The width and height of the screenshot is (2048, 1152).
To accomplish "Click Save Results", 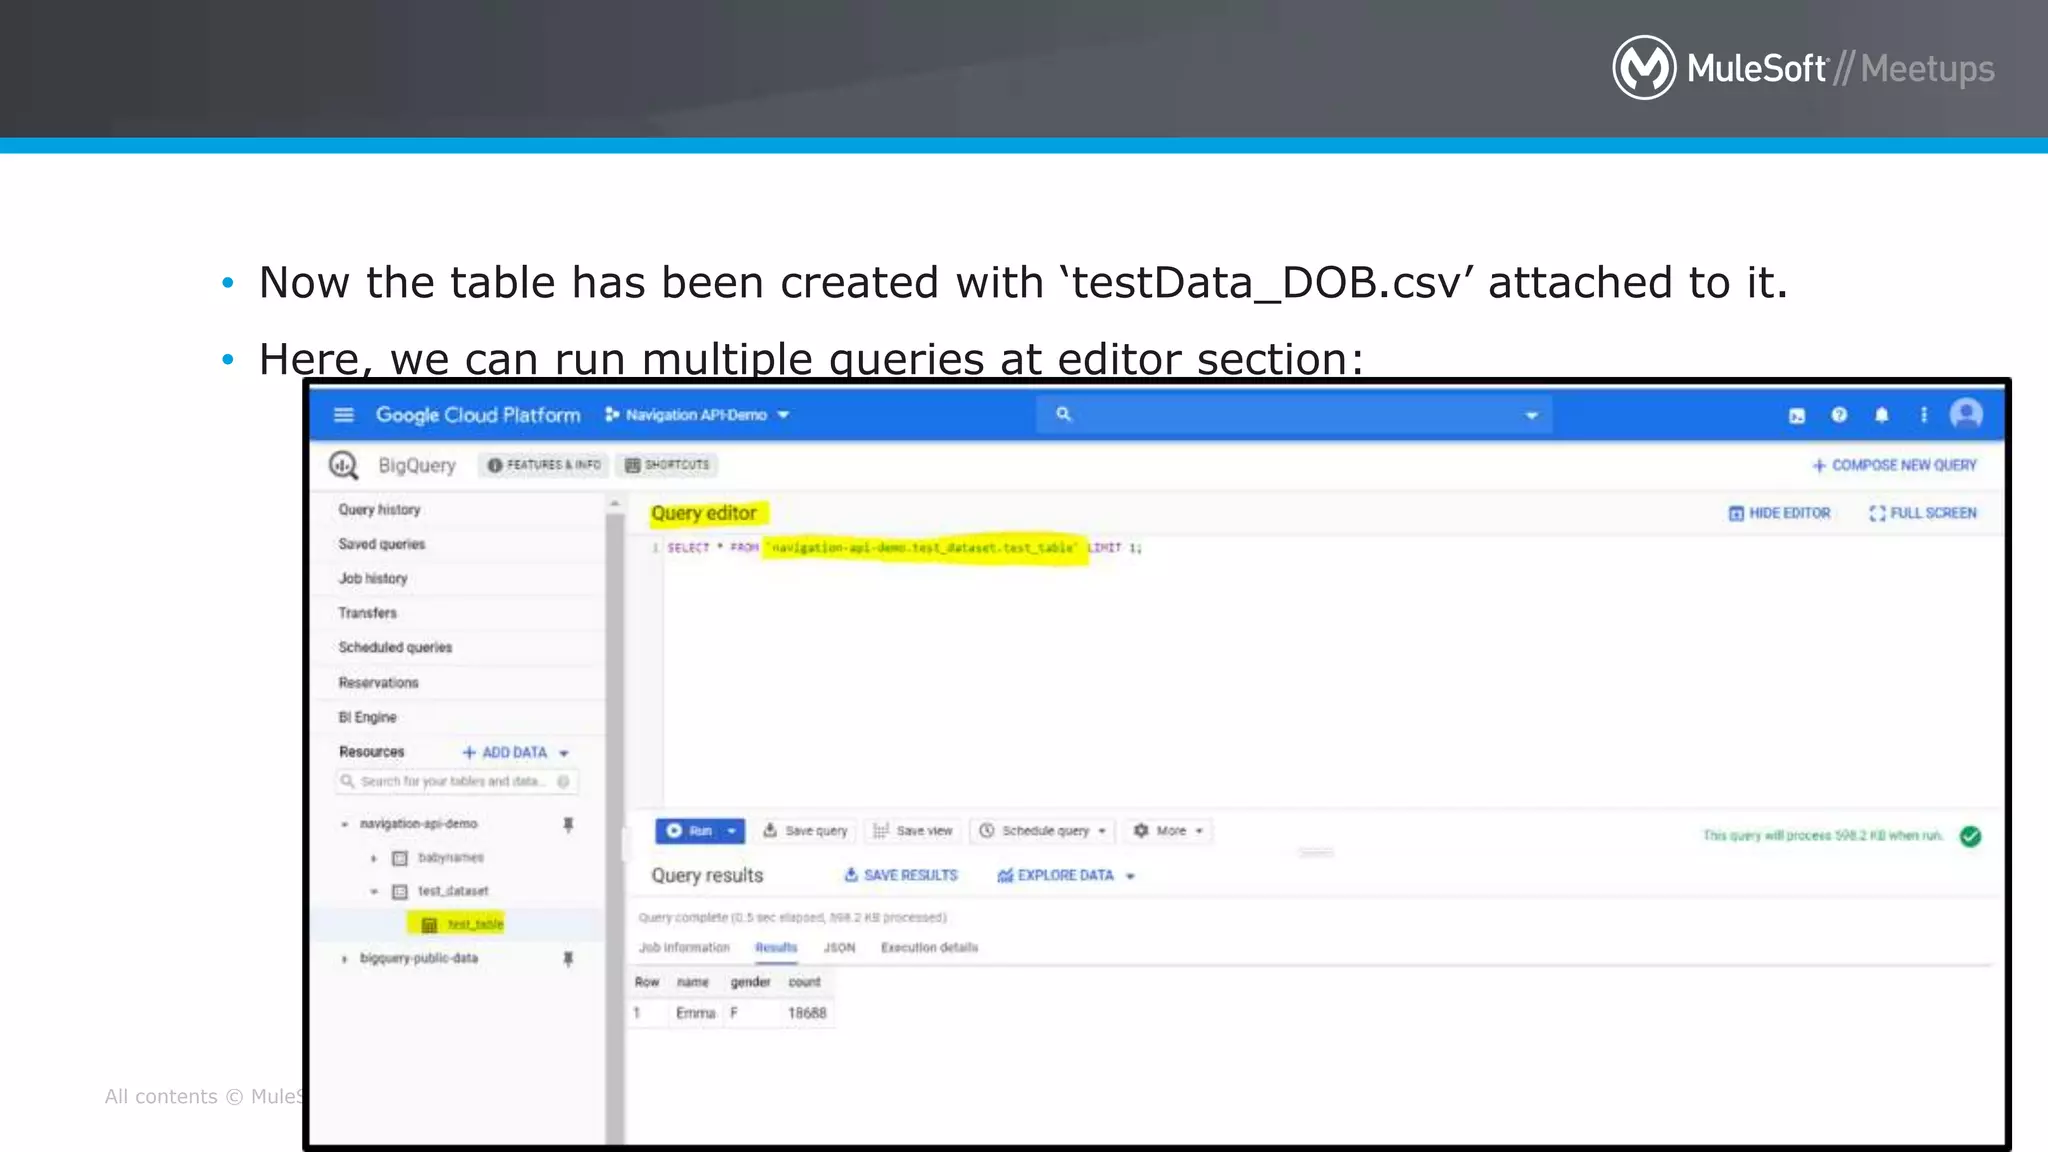I will [901, 875].
